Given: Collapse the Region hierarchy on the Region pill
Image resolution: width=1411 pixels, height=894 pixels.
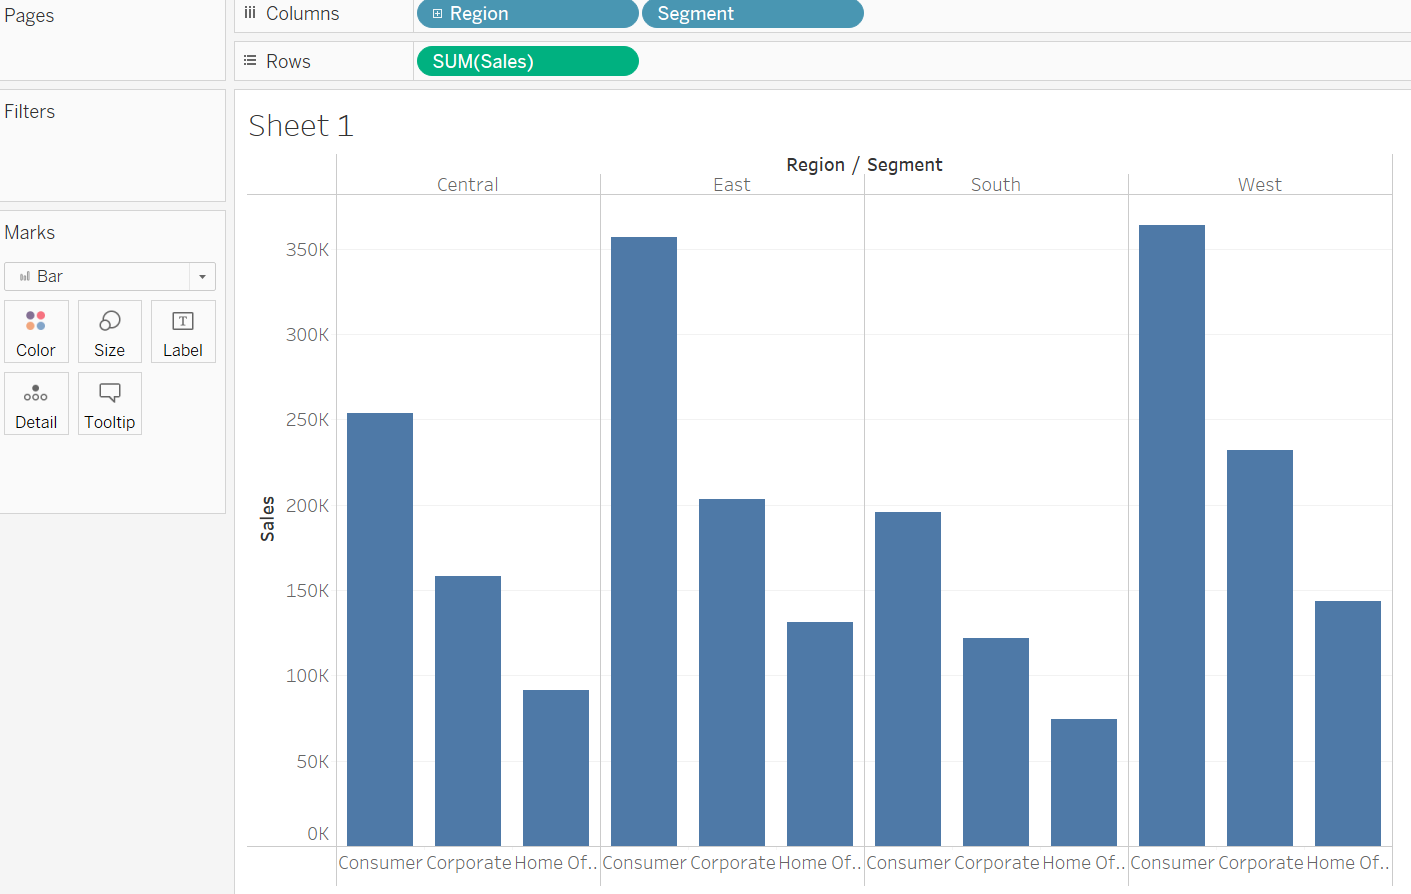Looking at the screenshot, I should 436,13.
